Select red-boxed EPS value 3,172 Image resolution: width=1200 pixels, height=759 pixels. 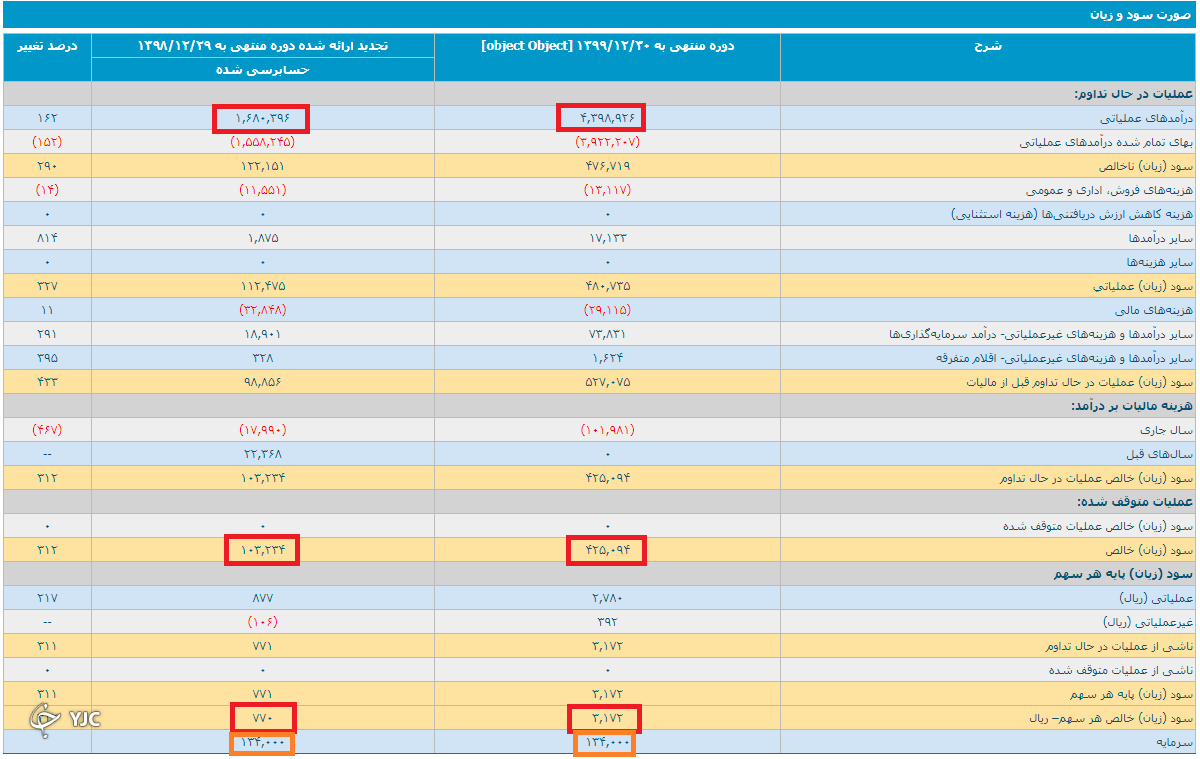pyautogui.click(x=604, y=718)
